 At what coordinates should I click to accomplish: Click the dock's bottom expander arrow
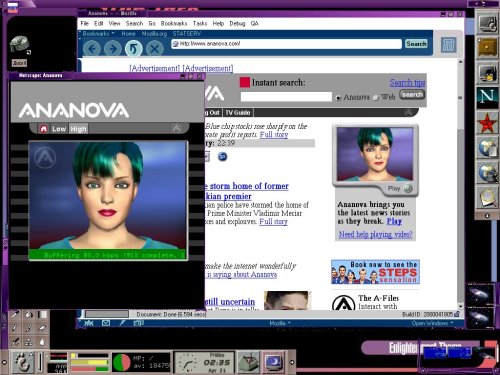coord(487,216)
